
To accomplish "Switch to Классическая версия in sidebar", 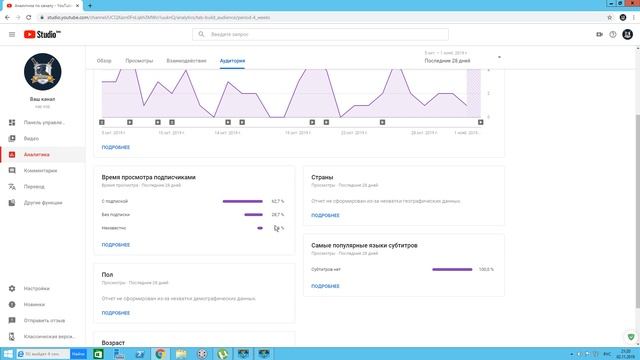I will click(43, 337).
